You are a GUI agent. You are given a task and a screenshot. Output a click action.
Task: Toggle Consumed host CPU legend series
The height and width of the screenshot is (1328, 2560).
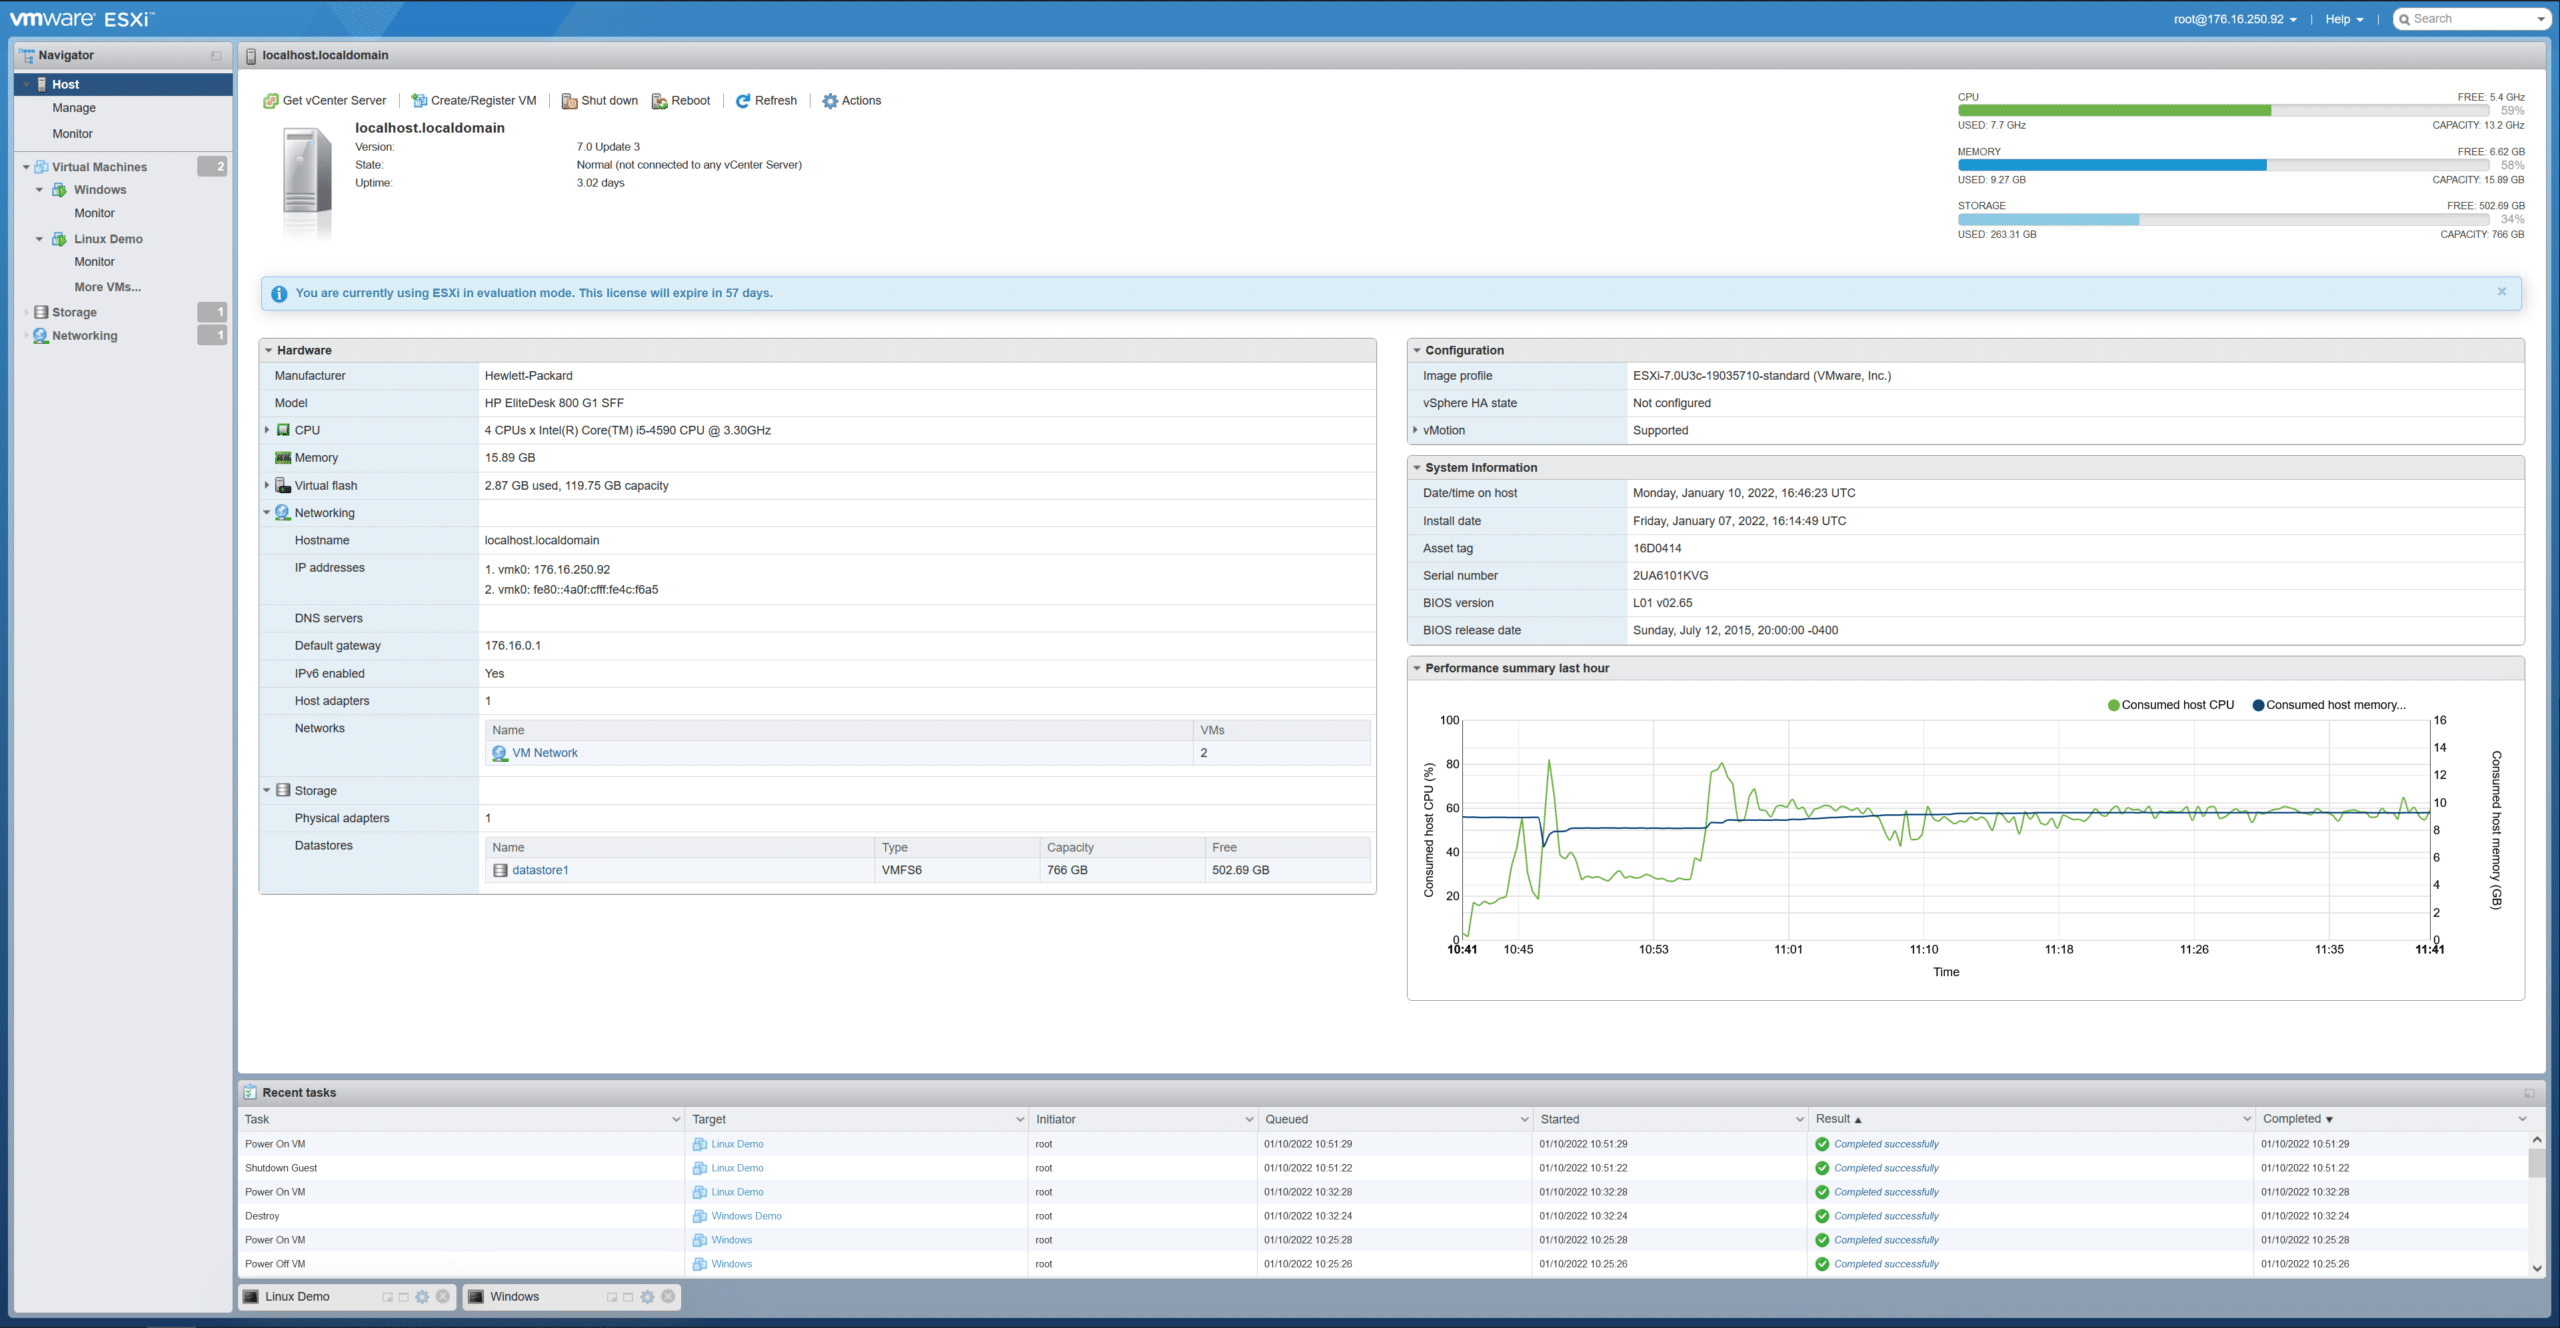pos(2171,705)
